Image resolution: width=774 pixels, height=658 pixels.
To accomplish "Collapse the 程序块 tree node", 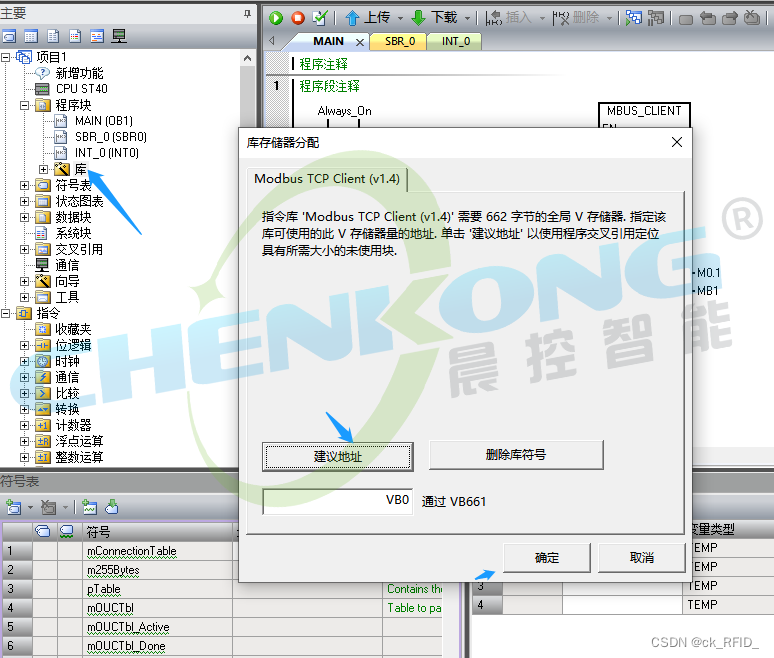I will pos(24,105).
